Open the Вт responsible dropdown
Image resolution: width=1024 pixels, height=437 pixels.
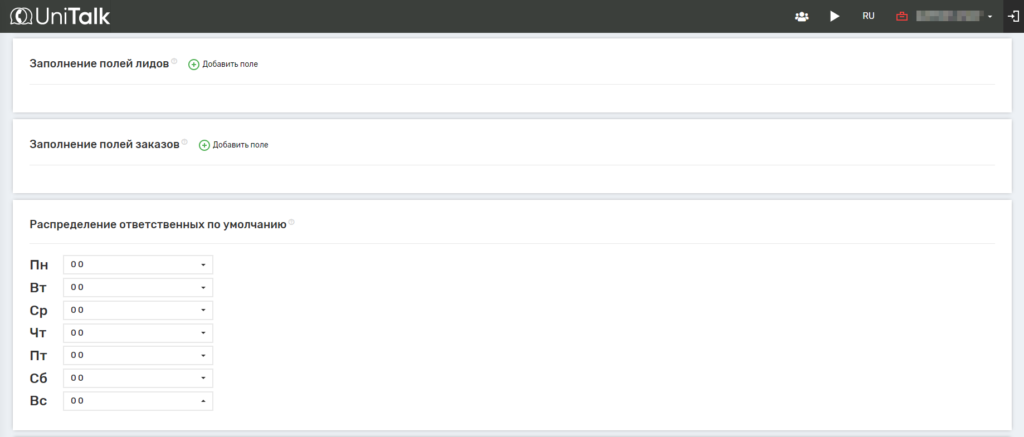click(x=138, y=287)
